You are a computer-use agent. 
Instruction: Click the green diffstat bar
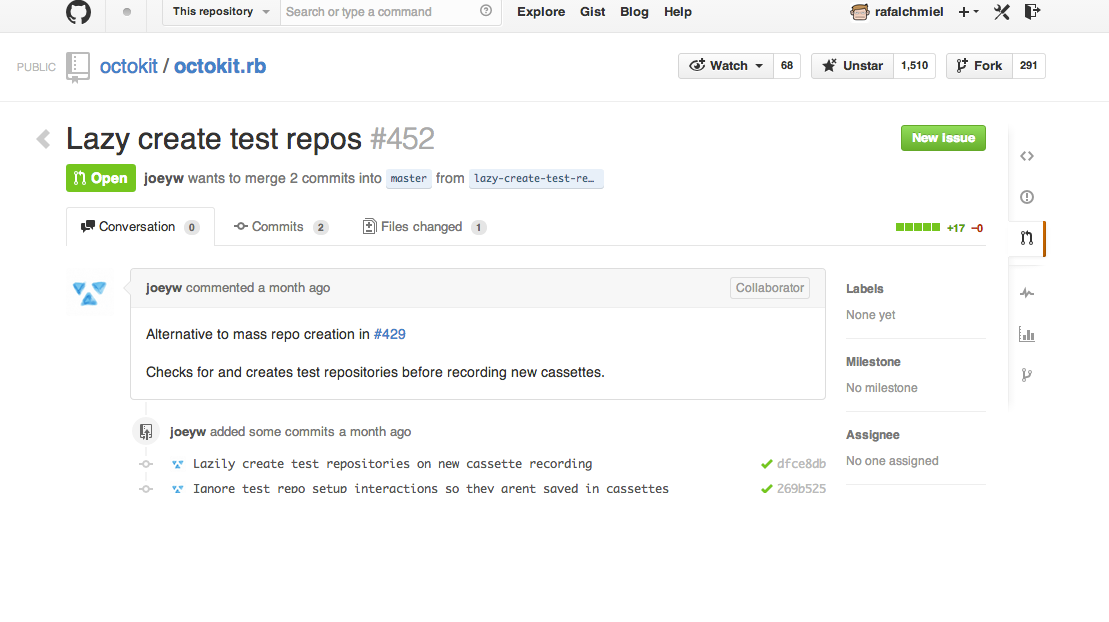coord(917,227)
